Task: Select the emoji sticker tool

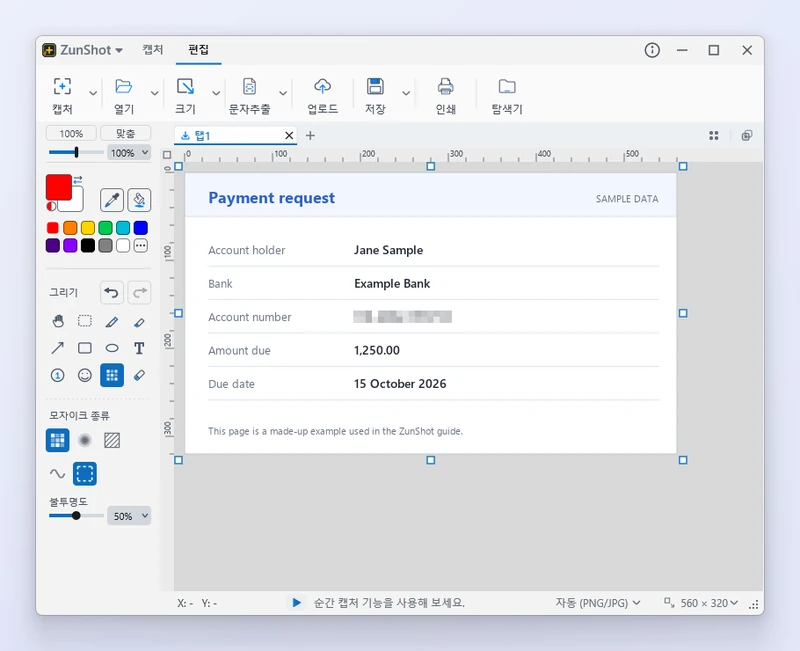Action: click(85, 375)
